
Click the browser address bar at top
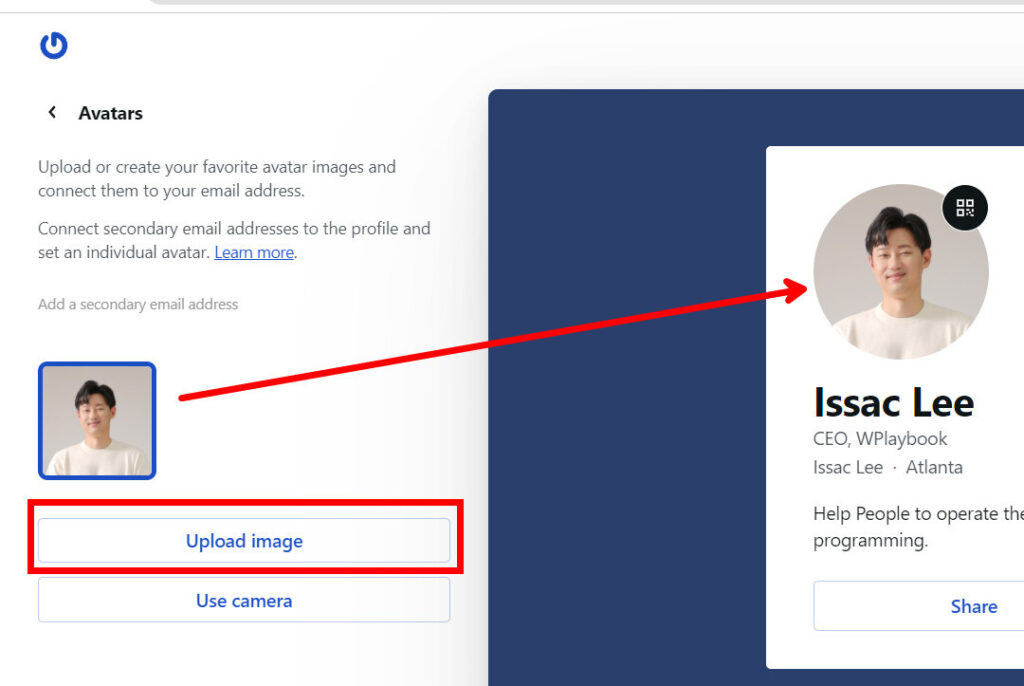pos(580,2)
